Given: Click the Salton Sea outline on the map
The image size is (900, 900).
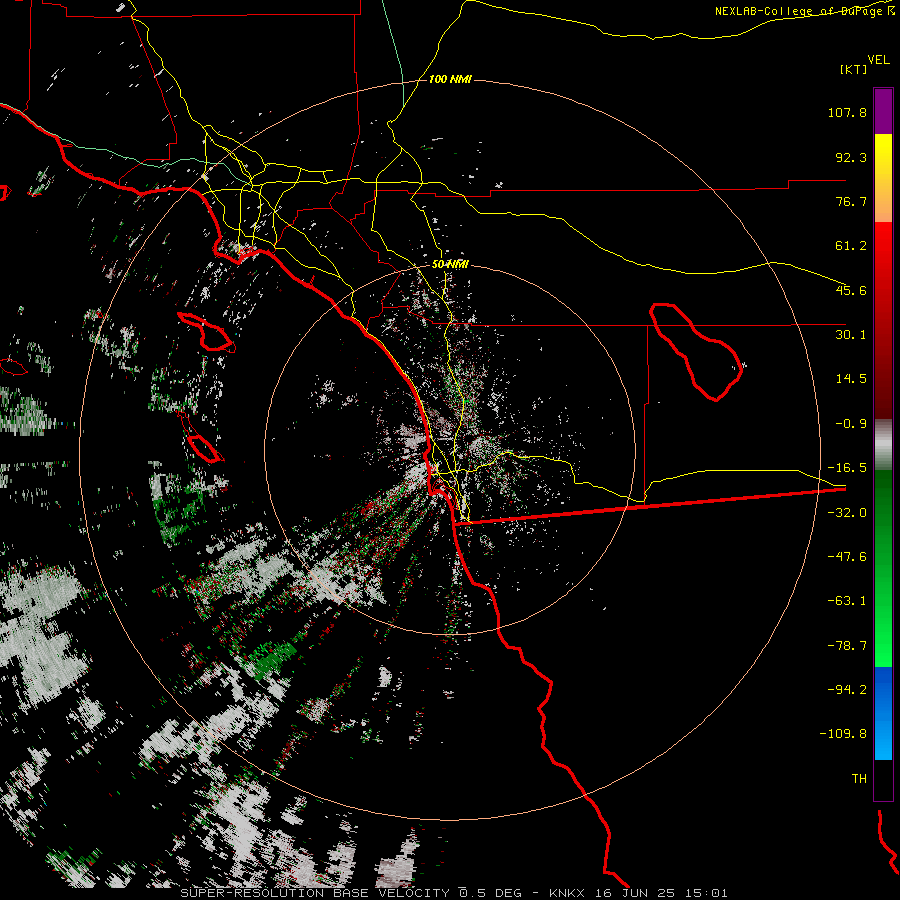Looking at the screenshot, I should point(696,351).
